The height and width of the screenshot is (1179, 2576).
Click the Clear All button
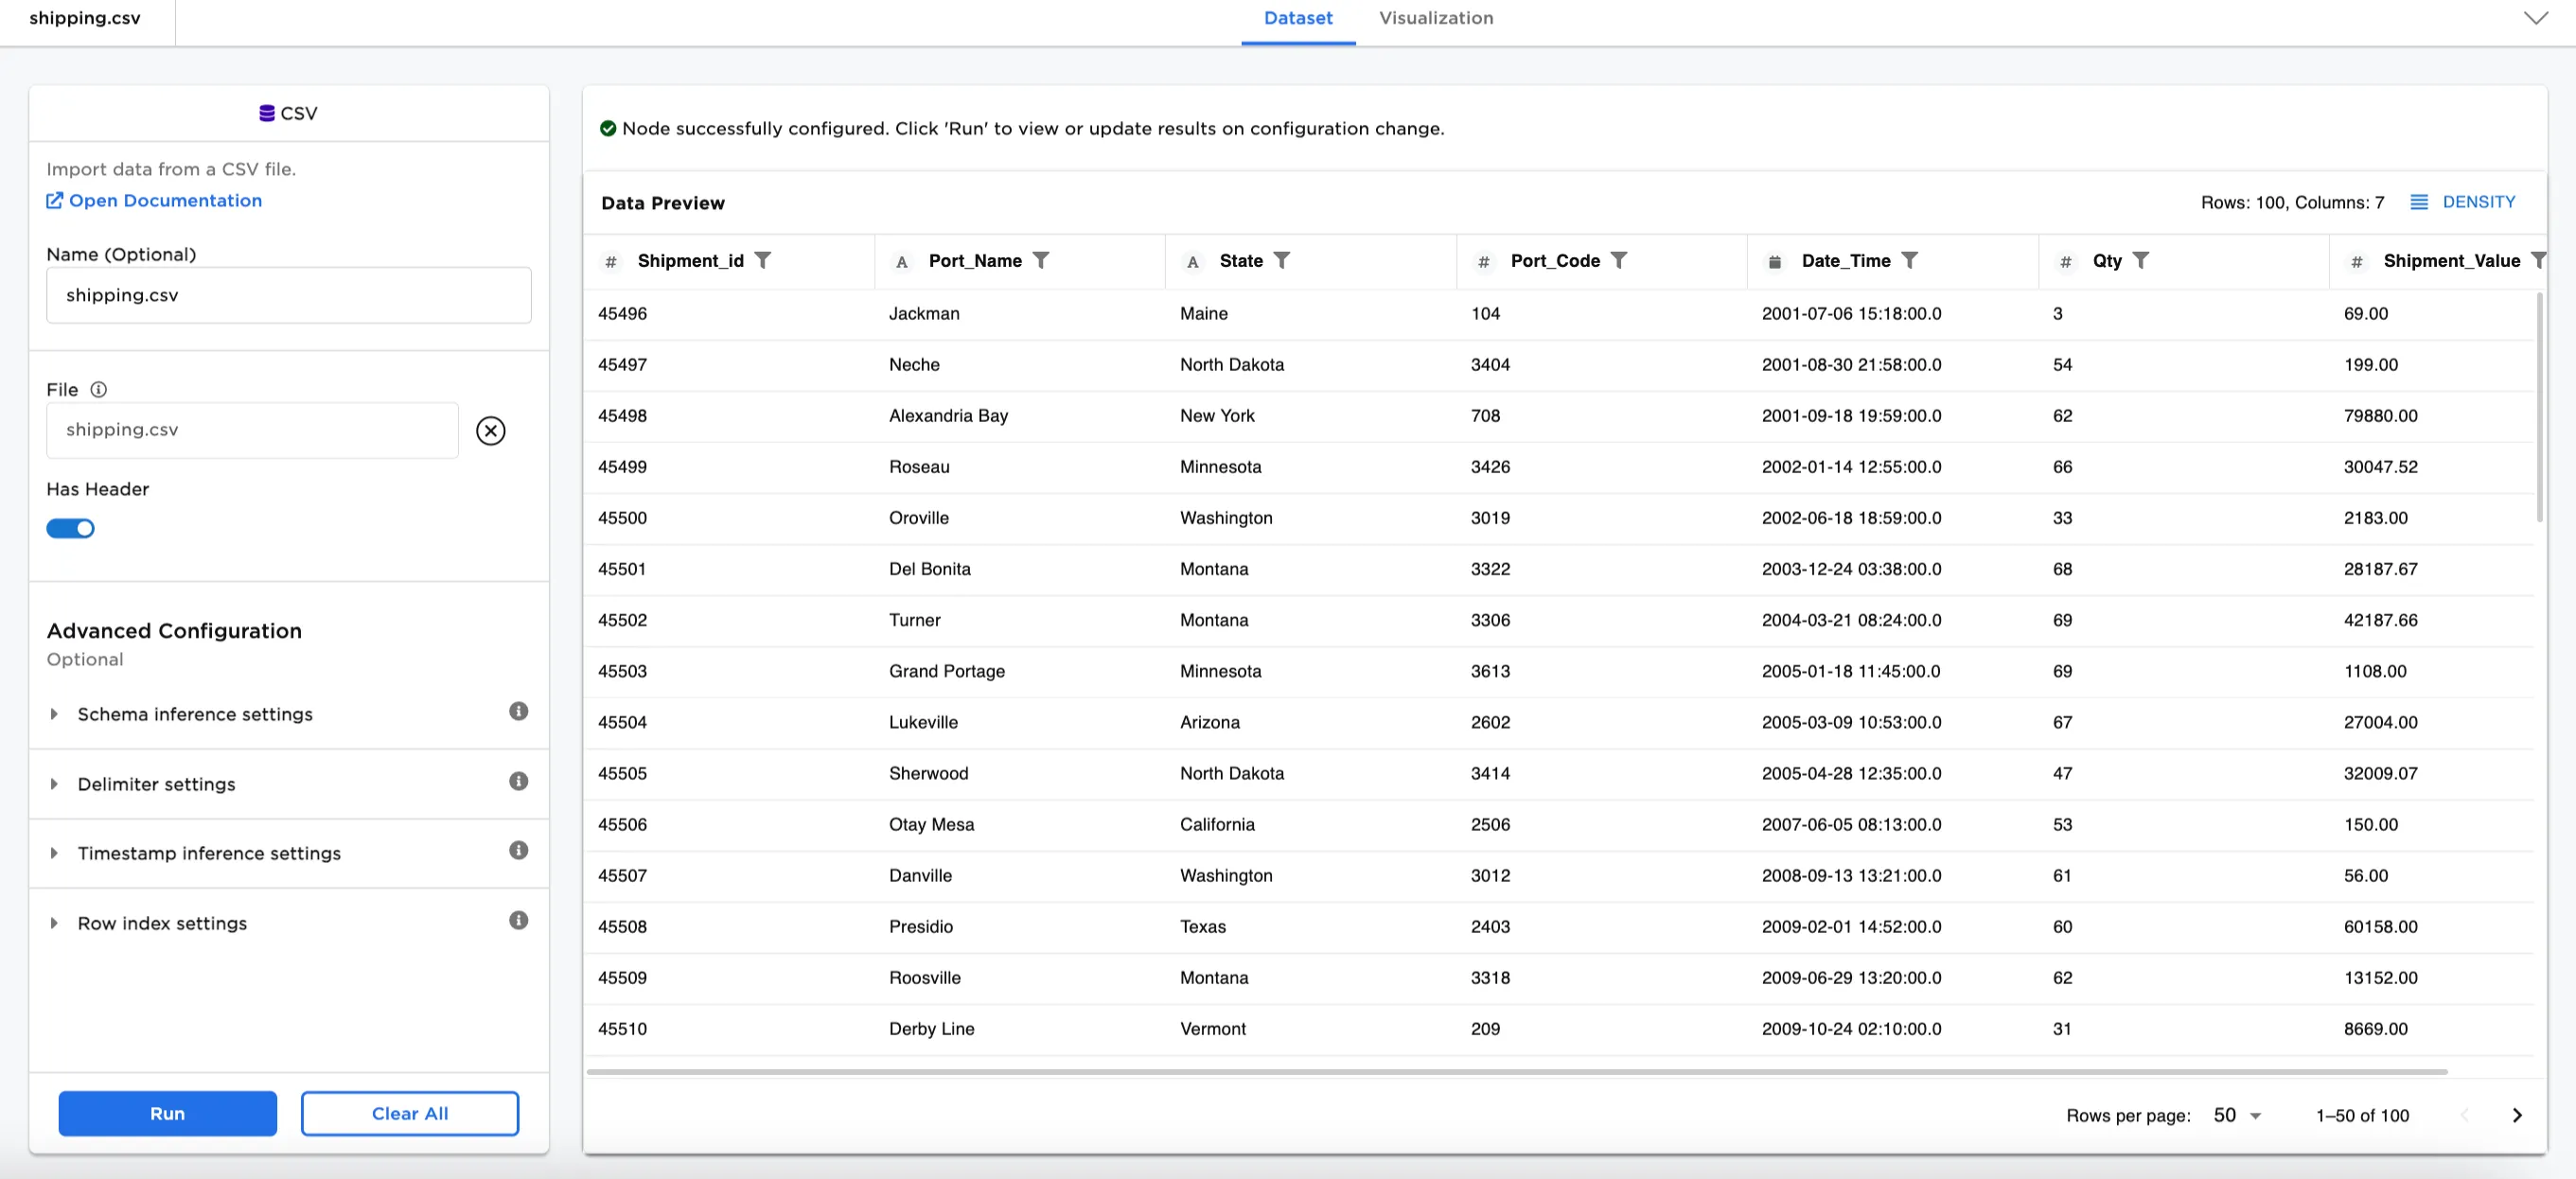coord(410,1113)
